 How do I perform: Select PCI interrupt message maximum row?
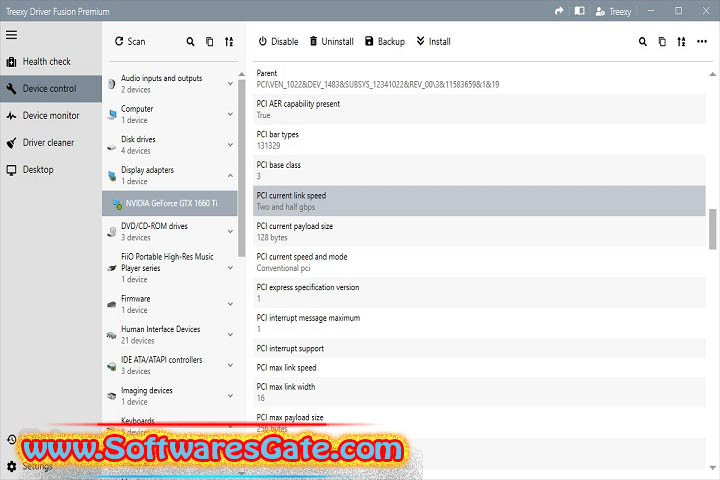(479, 323)
